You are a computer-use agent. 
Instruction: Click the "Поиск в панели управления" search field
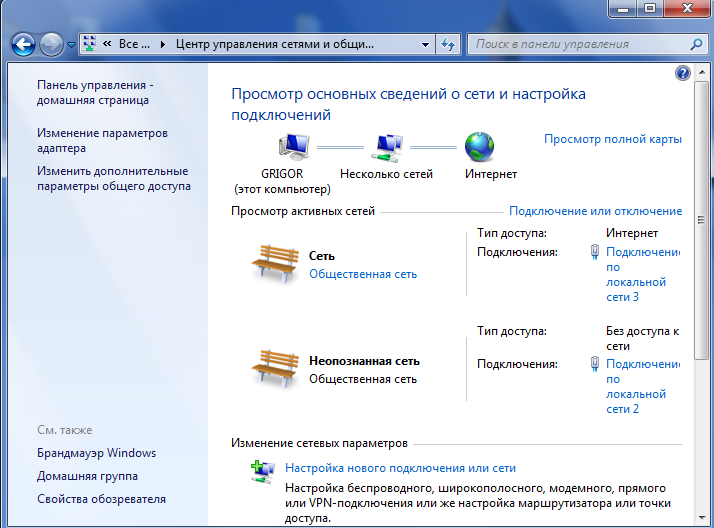(578, 44)
